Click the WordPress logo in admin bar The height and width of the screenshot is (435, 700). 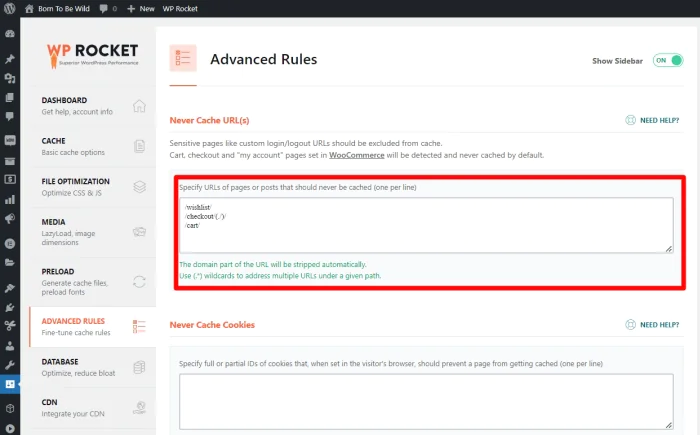click(x=10, y=8)
